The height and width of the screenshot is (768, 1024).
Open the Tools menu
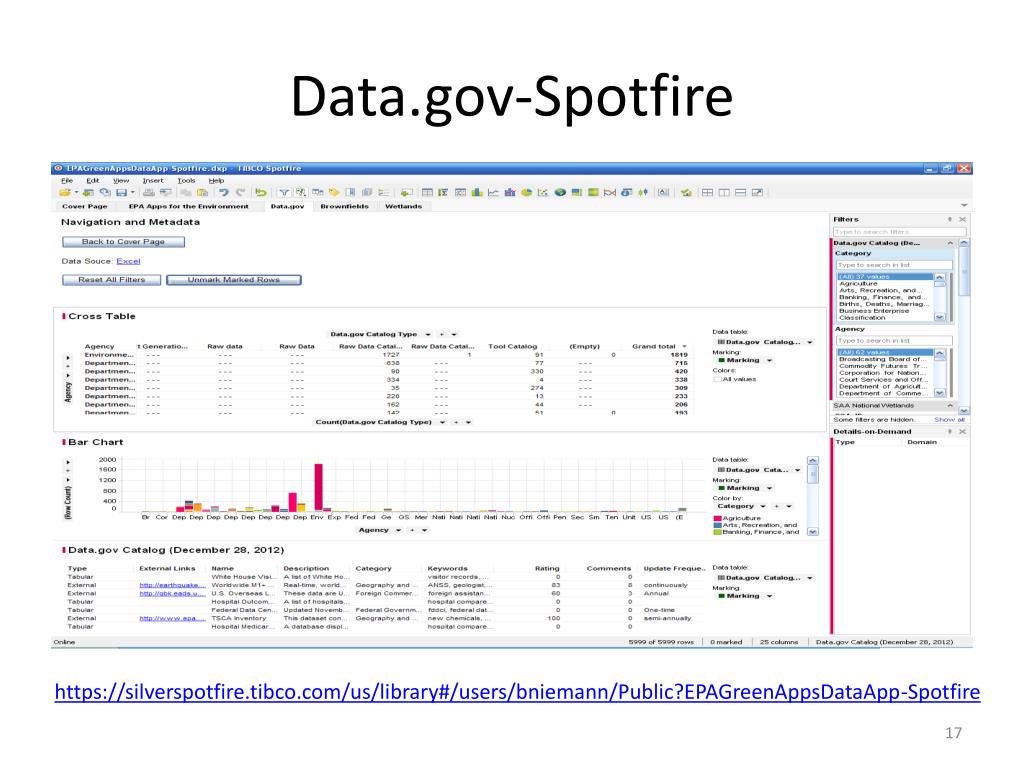(x=186, y=181)
